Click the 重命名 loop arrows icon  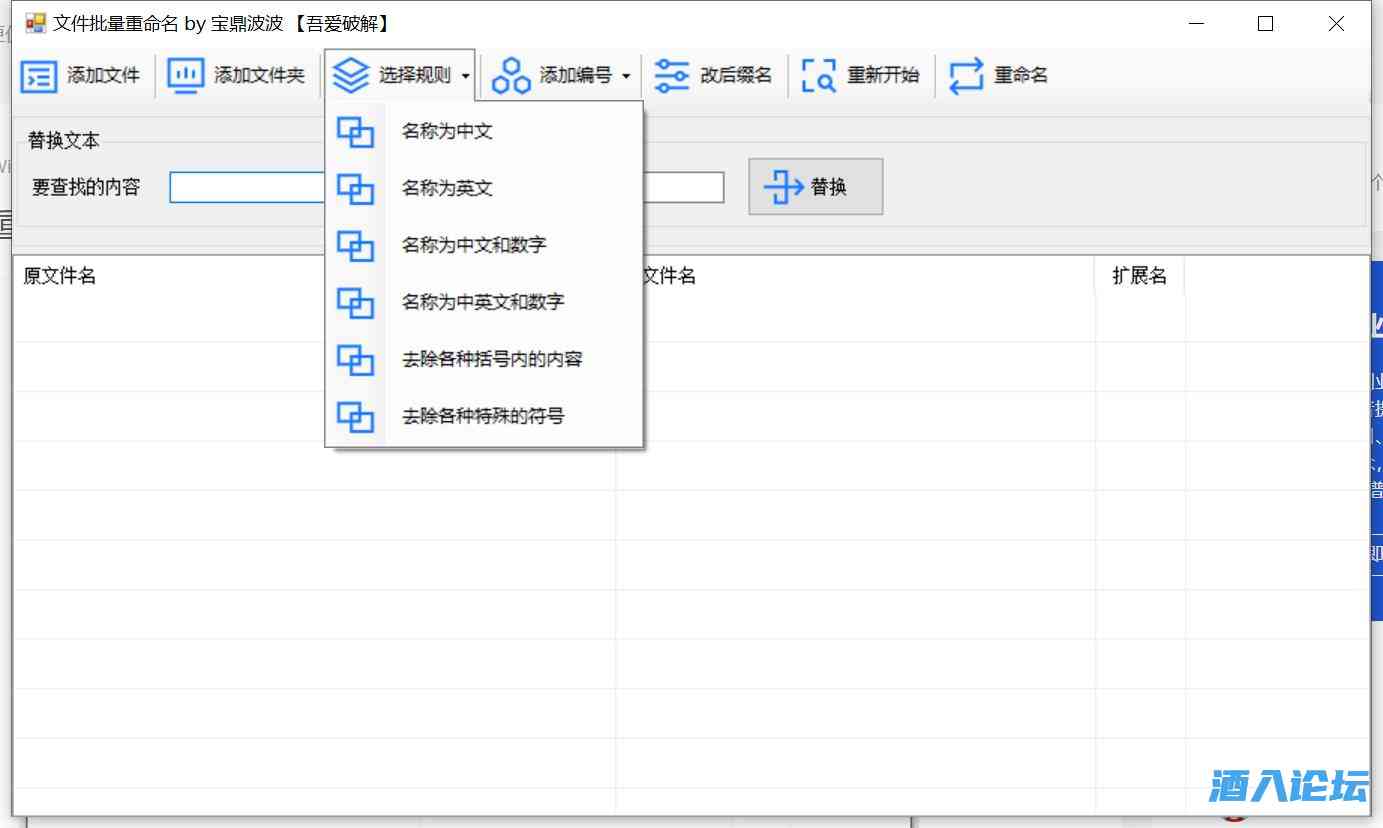pos(966,76)
